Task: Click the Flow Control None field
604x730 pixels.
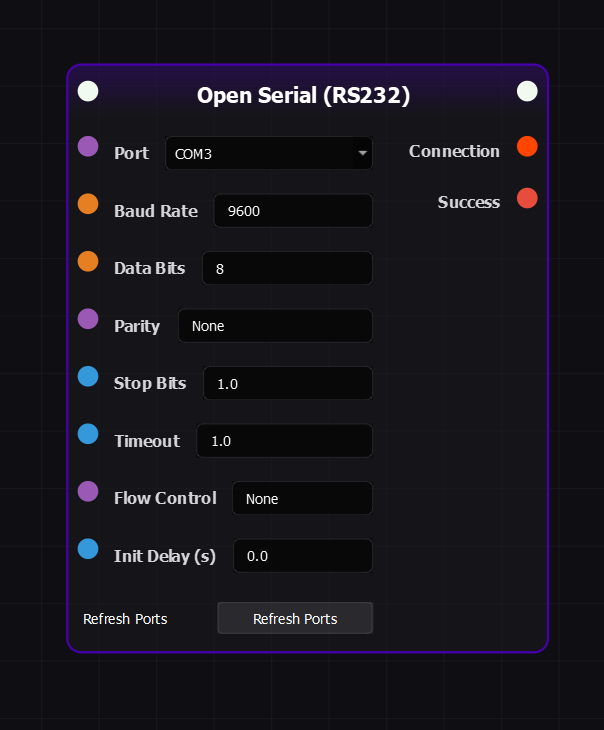Action: click(x=302, y=499)
